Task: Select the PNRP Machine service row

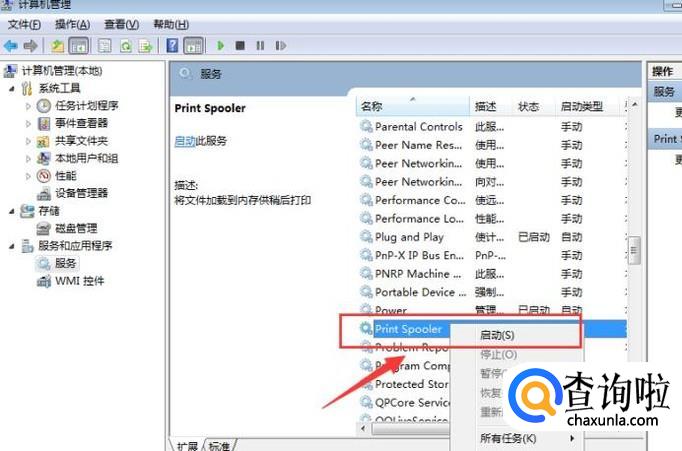Action: pyautogui.click(x=491, y=274)
